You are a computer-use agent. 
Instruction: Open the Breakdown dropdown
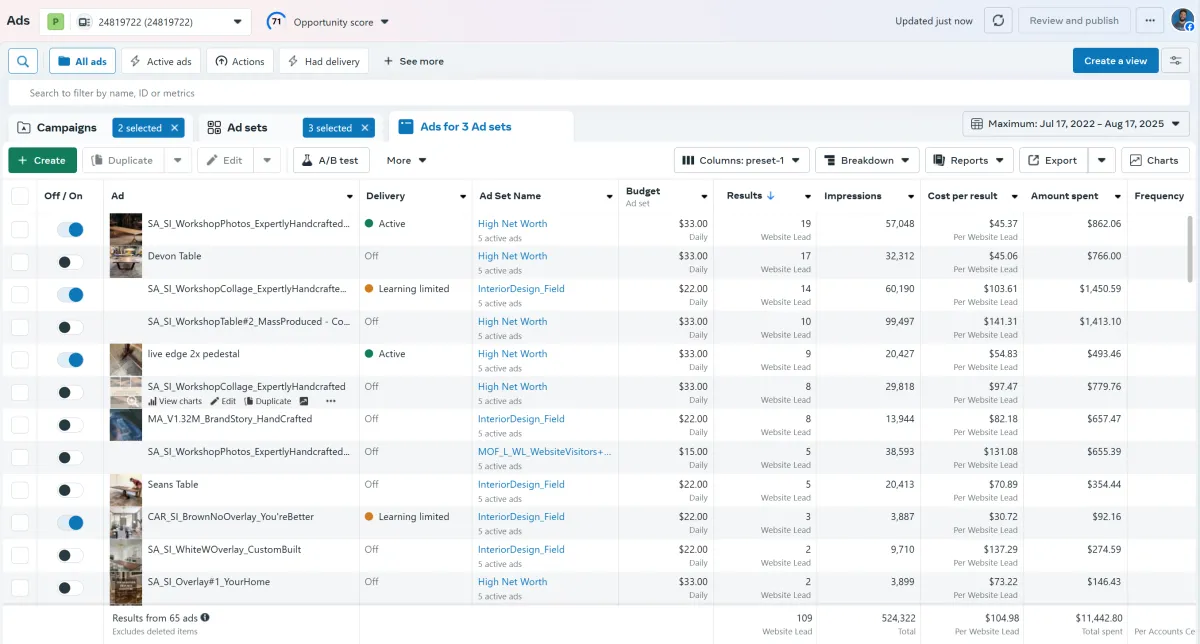coord(867,160)
